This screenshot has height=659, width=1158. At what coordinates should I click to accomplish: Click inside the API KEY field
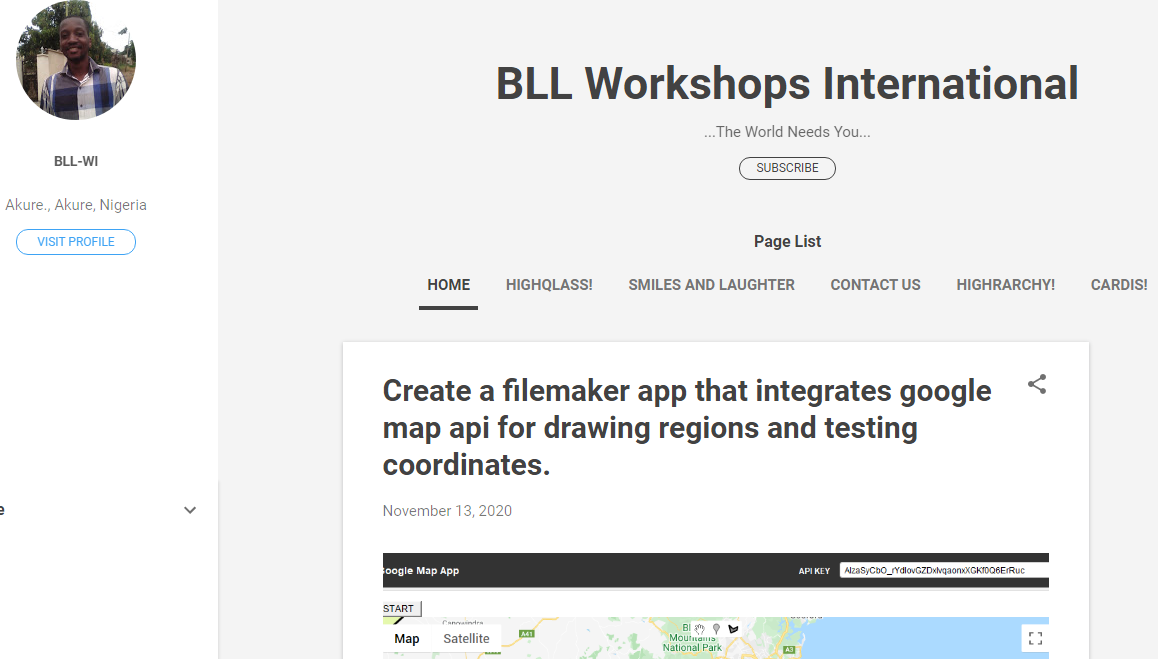click(x=942, y=570)
